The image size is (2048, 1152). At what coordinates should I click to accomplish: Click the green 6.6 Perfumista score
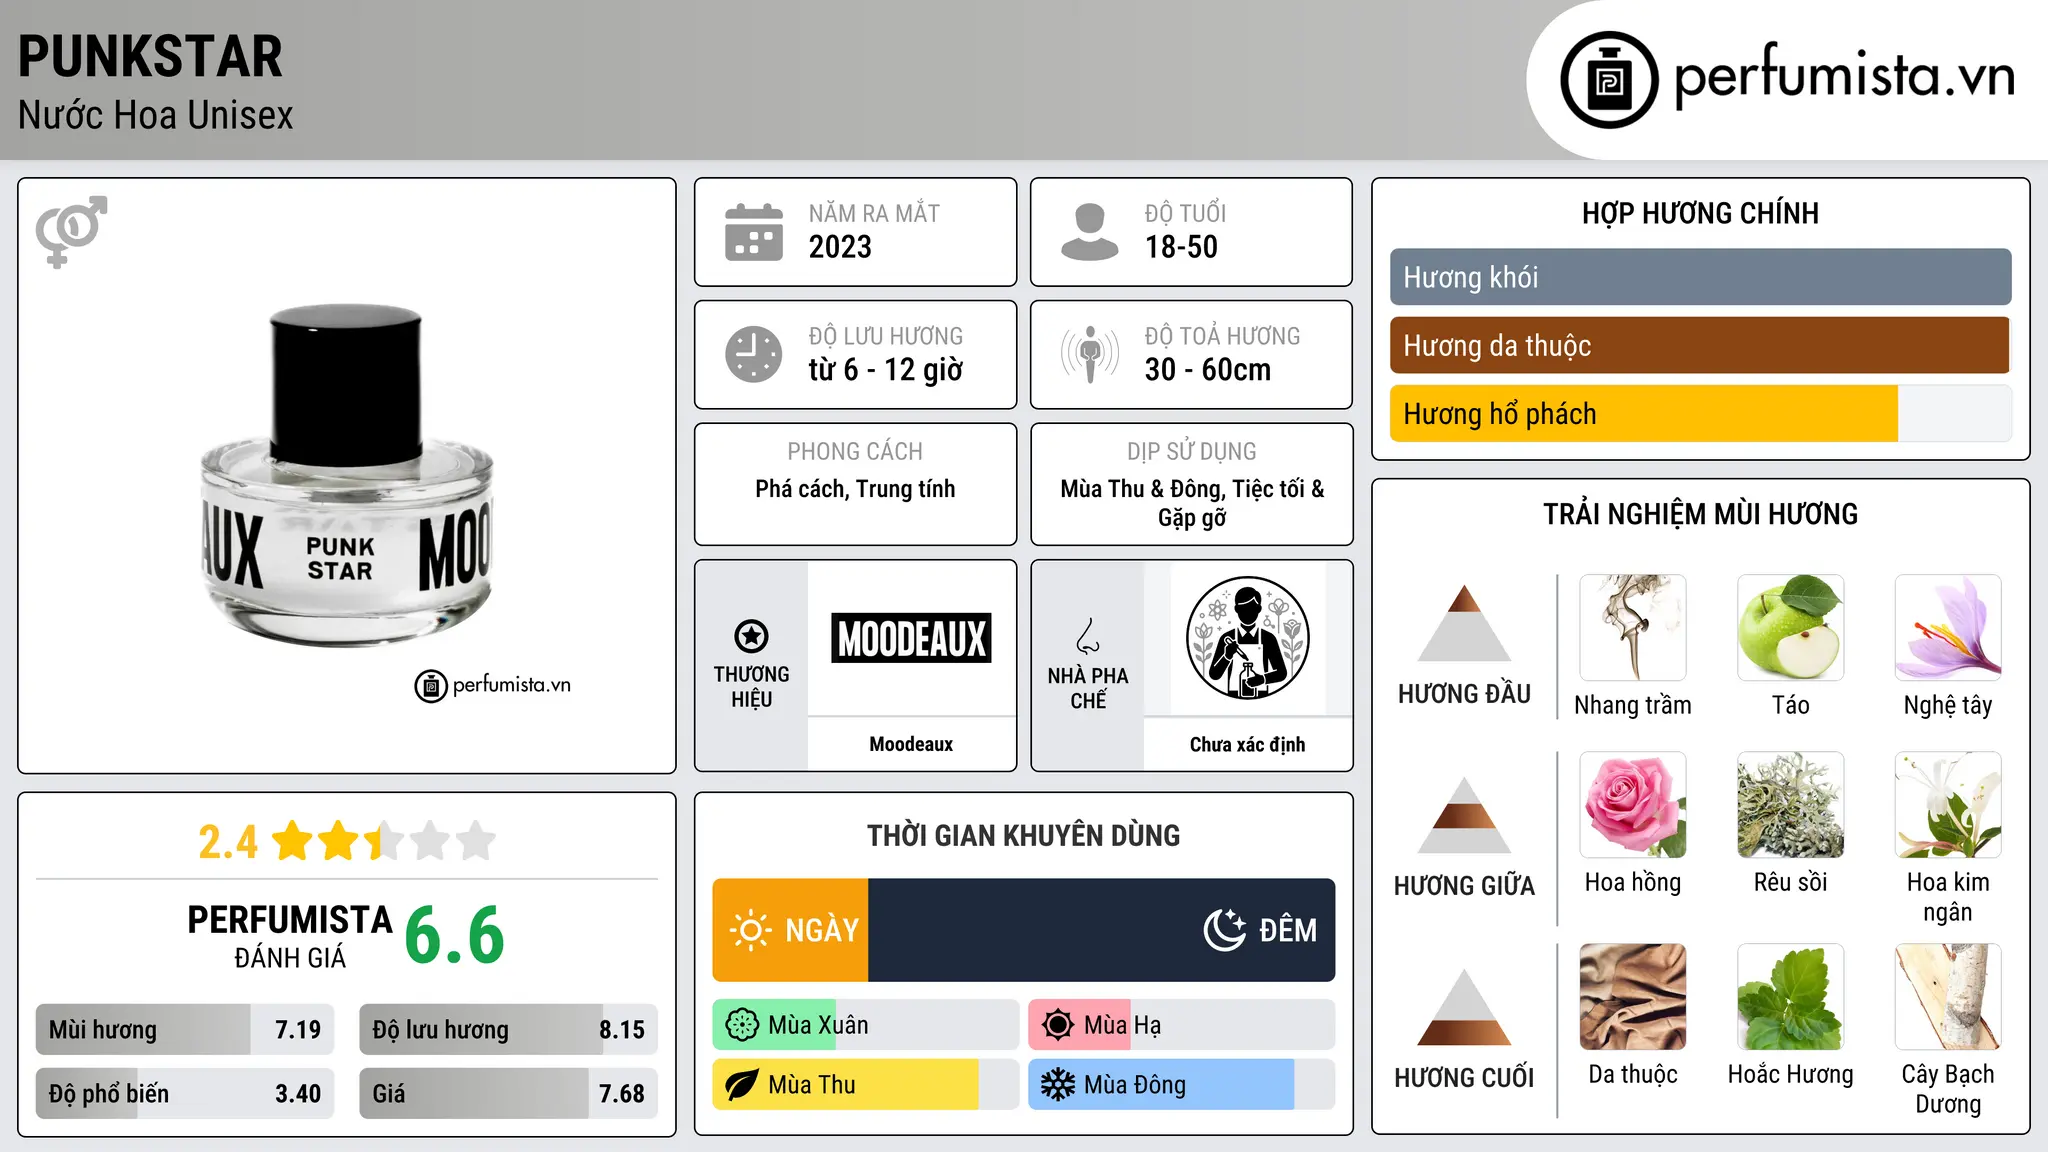454,935
